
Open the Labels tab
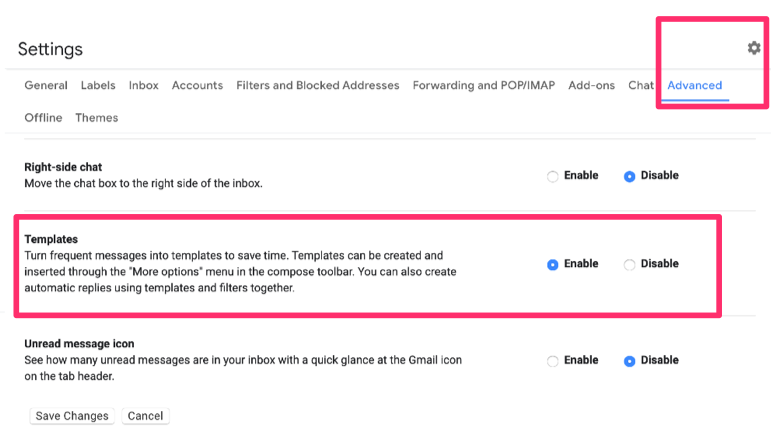click(98, 85)
